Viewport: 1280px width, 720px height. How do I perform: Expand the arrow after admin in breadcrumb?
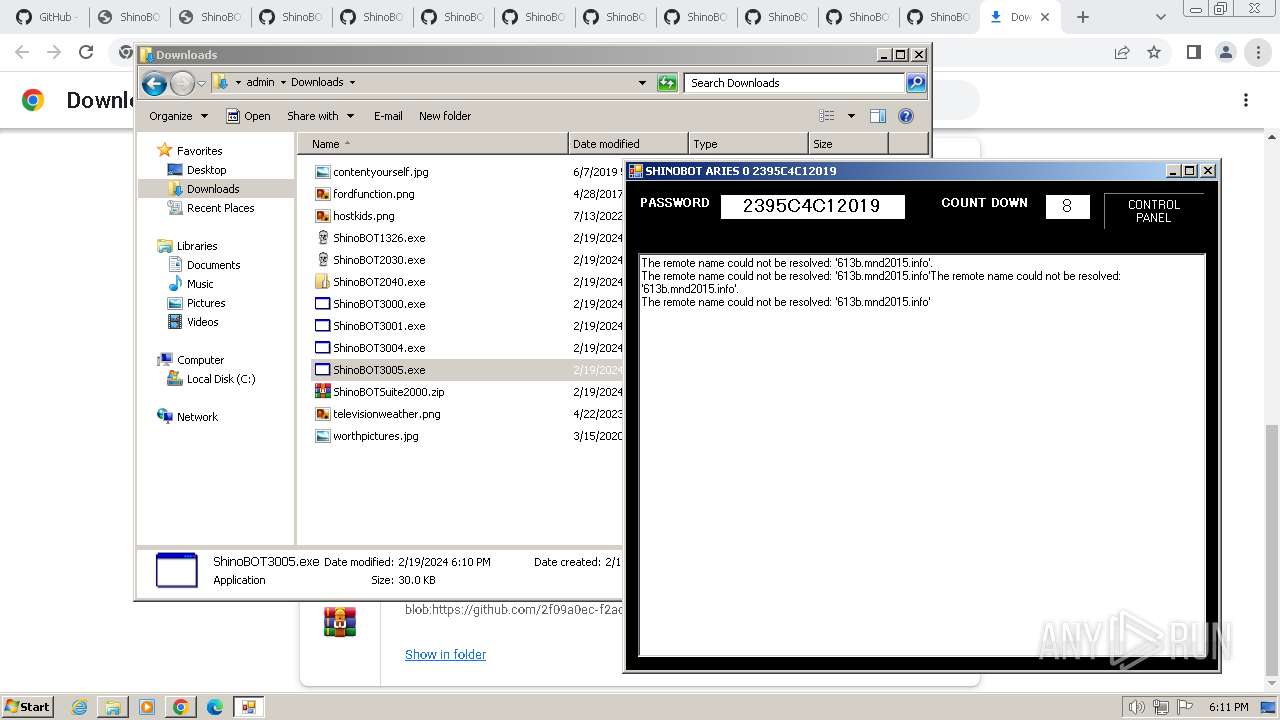tap(282, 83)
